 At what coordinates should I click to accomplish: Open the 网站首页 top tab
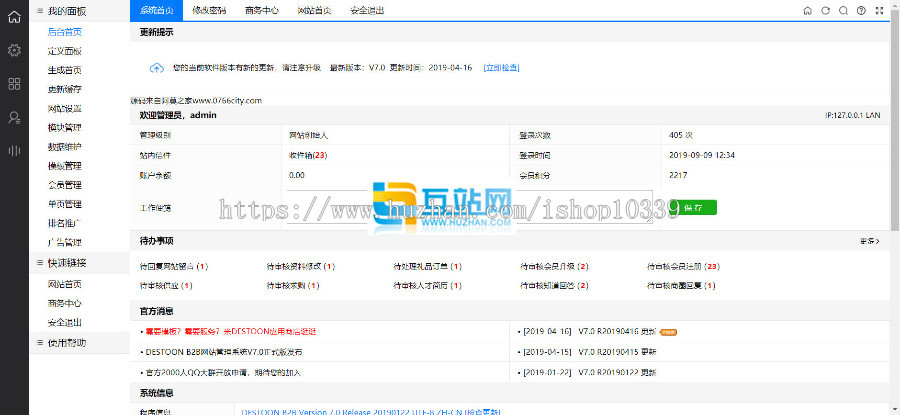315,10
